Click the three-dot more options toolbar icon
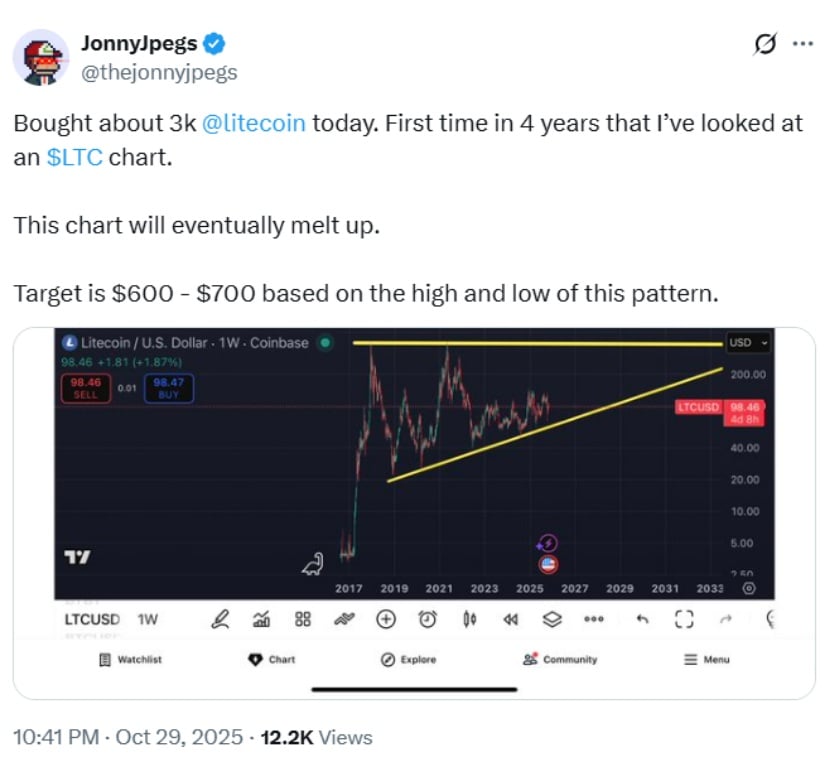 594,619
